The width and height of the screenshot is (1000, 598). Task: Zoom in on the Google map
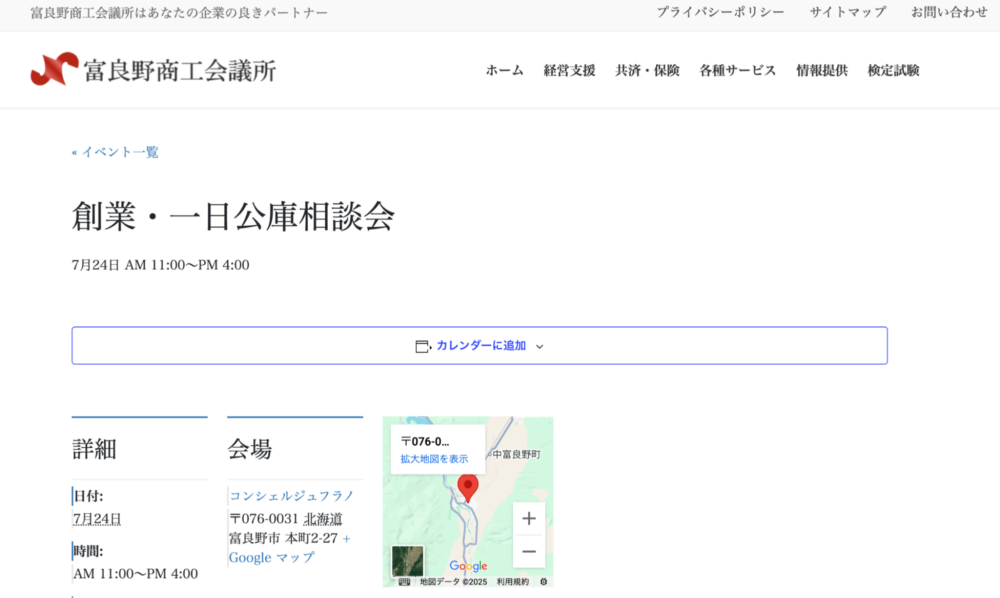coord(529,518)
